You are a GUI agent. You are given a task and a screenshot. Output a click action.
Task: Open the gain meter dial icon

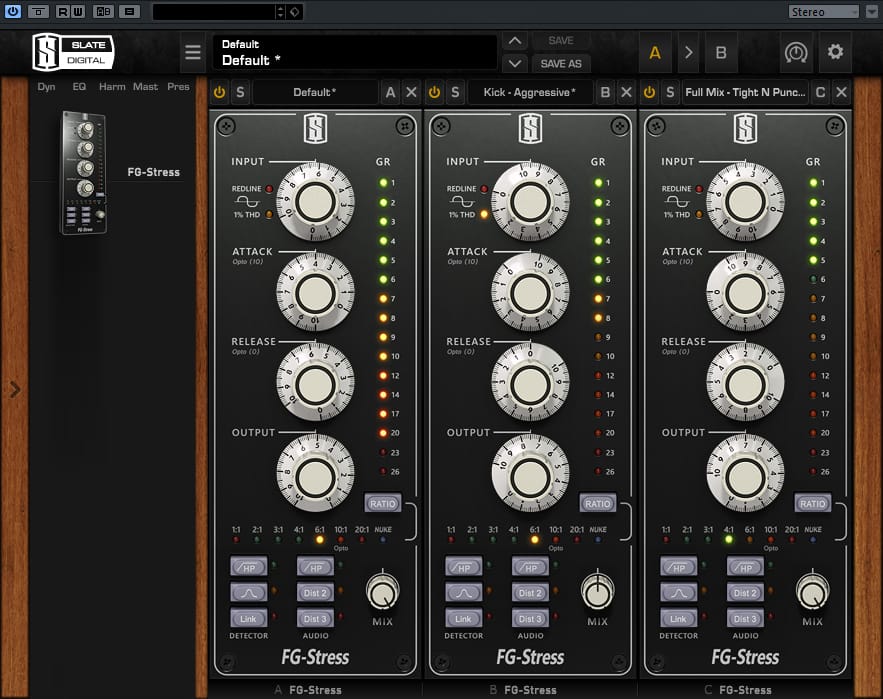coord(796,52)
